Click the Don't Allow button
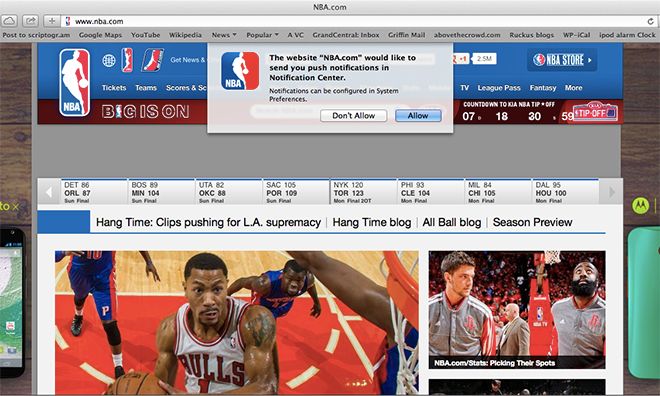 click(354, 116)
